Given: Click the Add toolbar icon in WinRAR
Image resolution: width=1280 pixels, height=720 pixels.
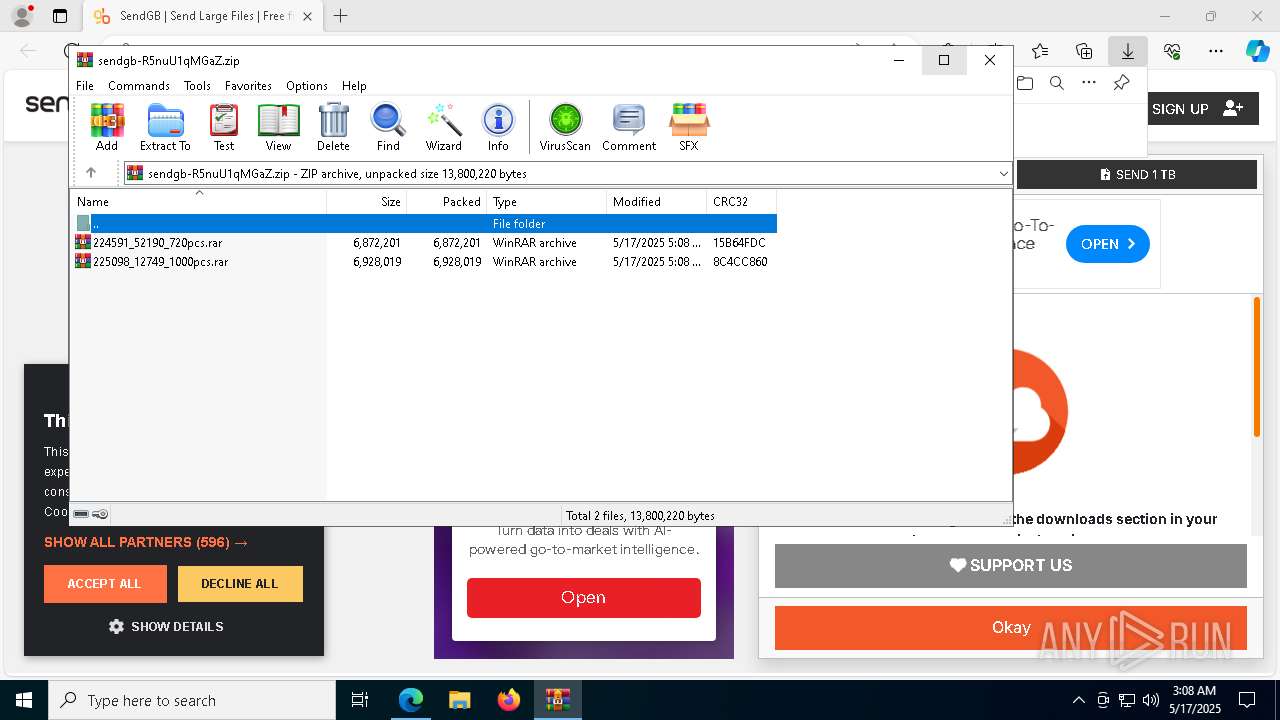Looking at the screenshot, I should point(107,127).
